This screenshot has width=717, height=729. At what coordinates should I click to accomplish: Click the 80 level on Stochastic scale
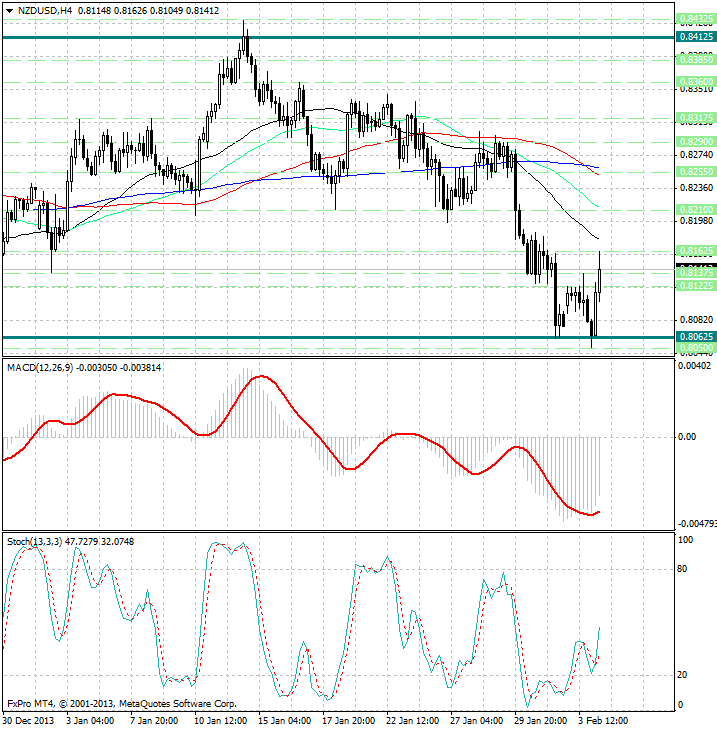click(x=683, y=569)
